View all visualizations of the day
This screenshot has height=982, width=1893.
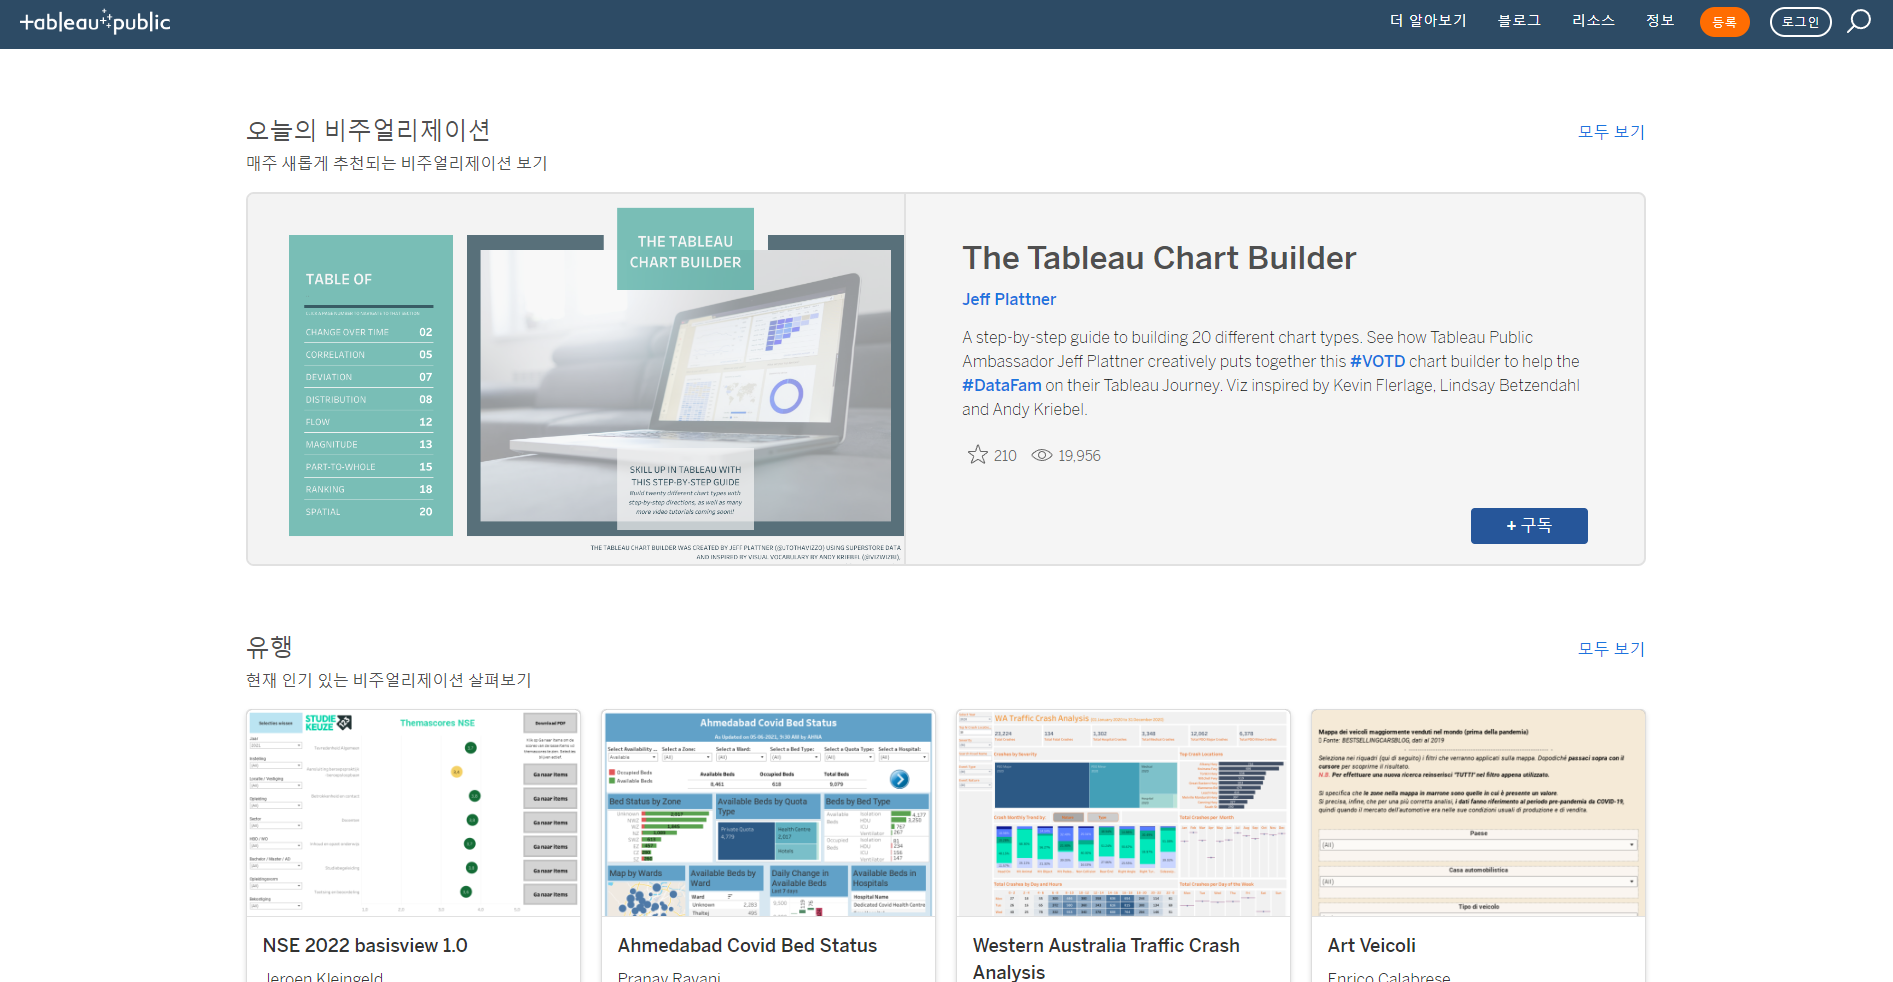1611,132
